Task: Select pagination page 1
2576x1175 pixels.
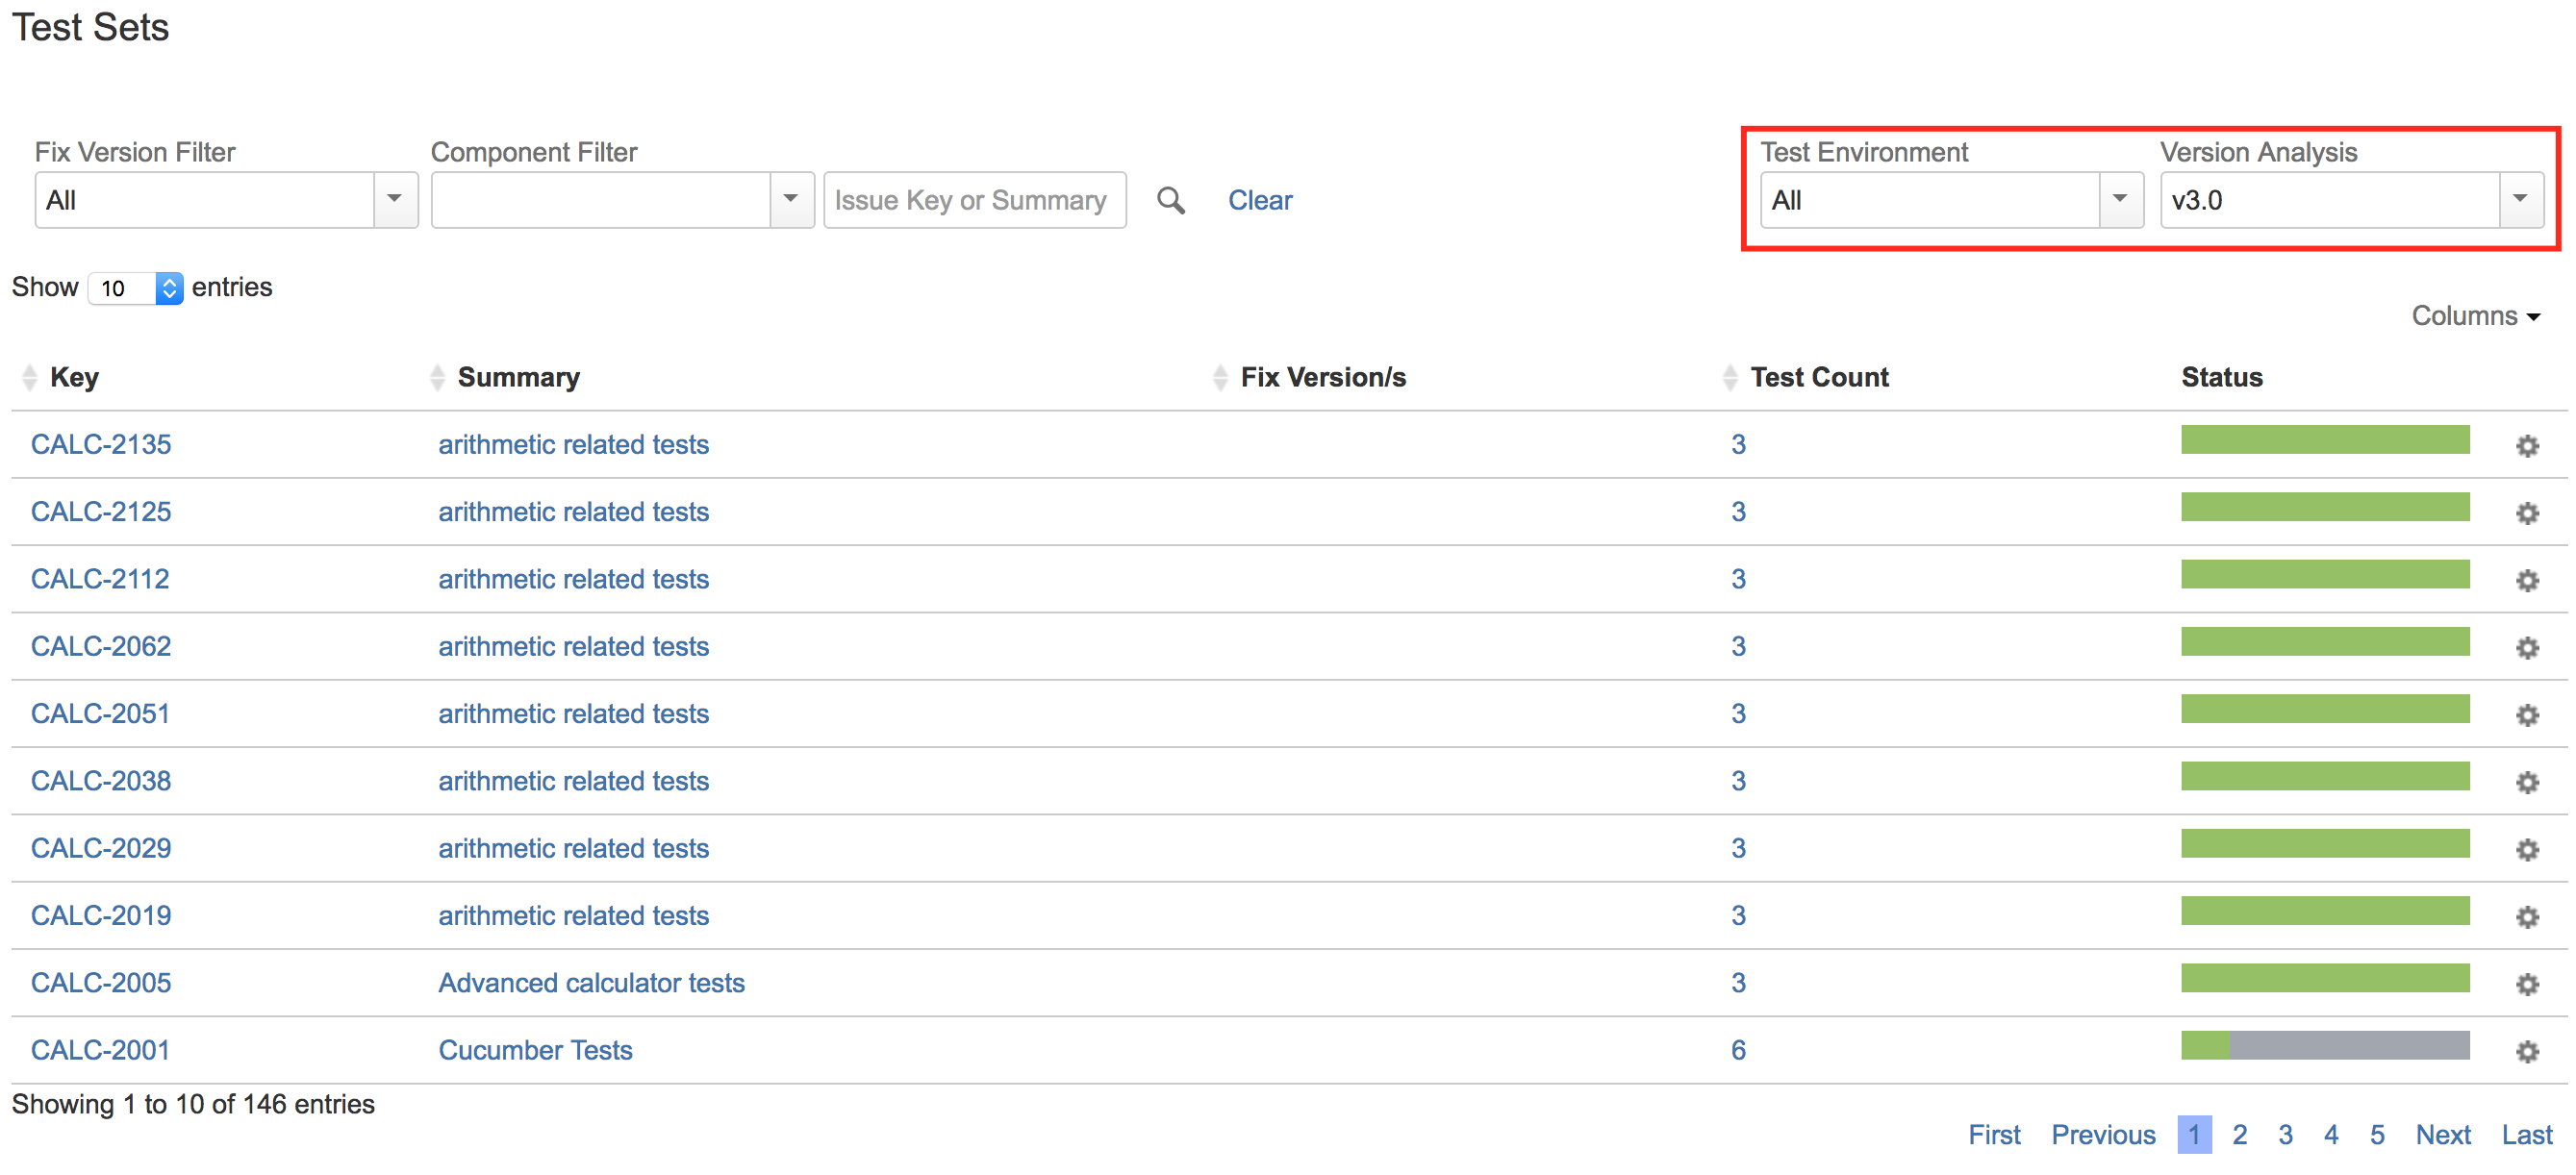Action: point(2194,1134)
